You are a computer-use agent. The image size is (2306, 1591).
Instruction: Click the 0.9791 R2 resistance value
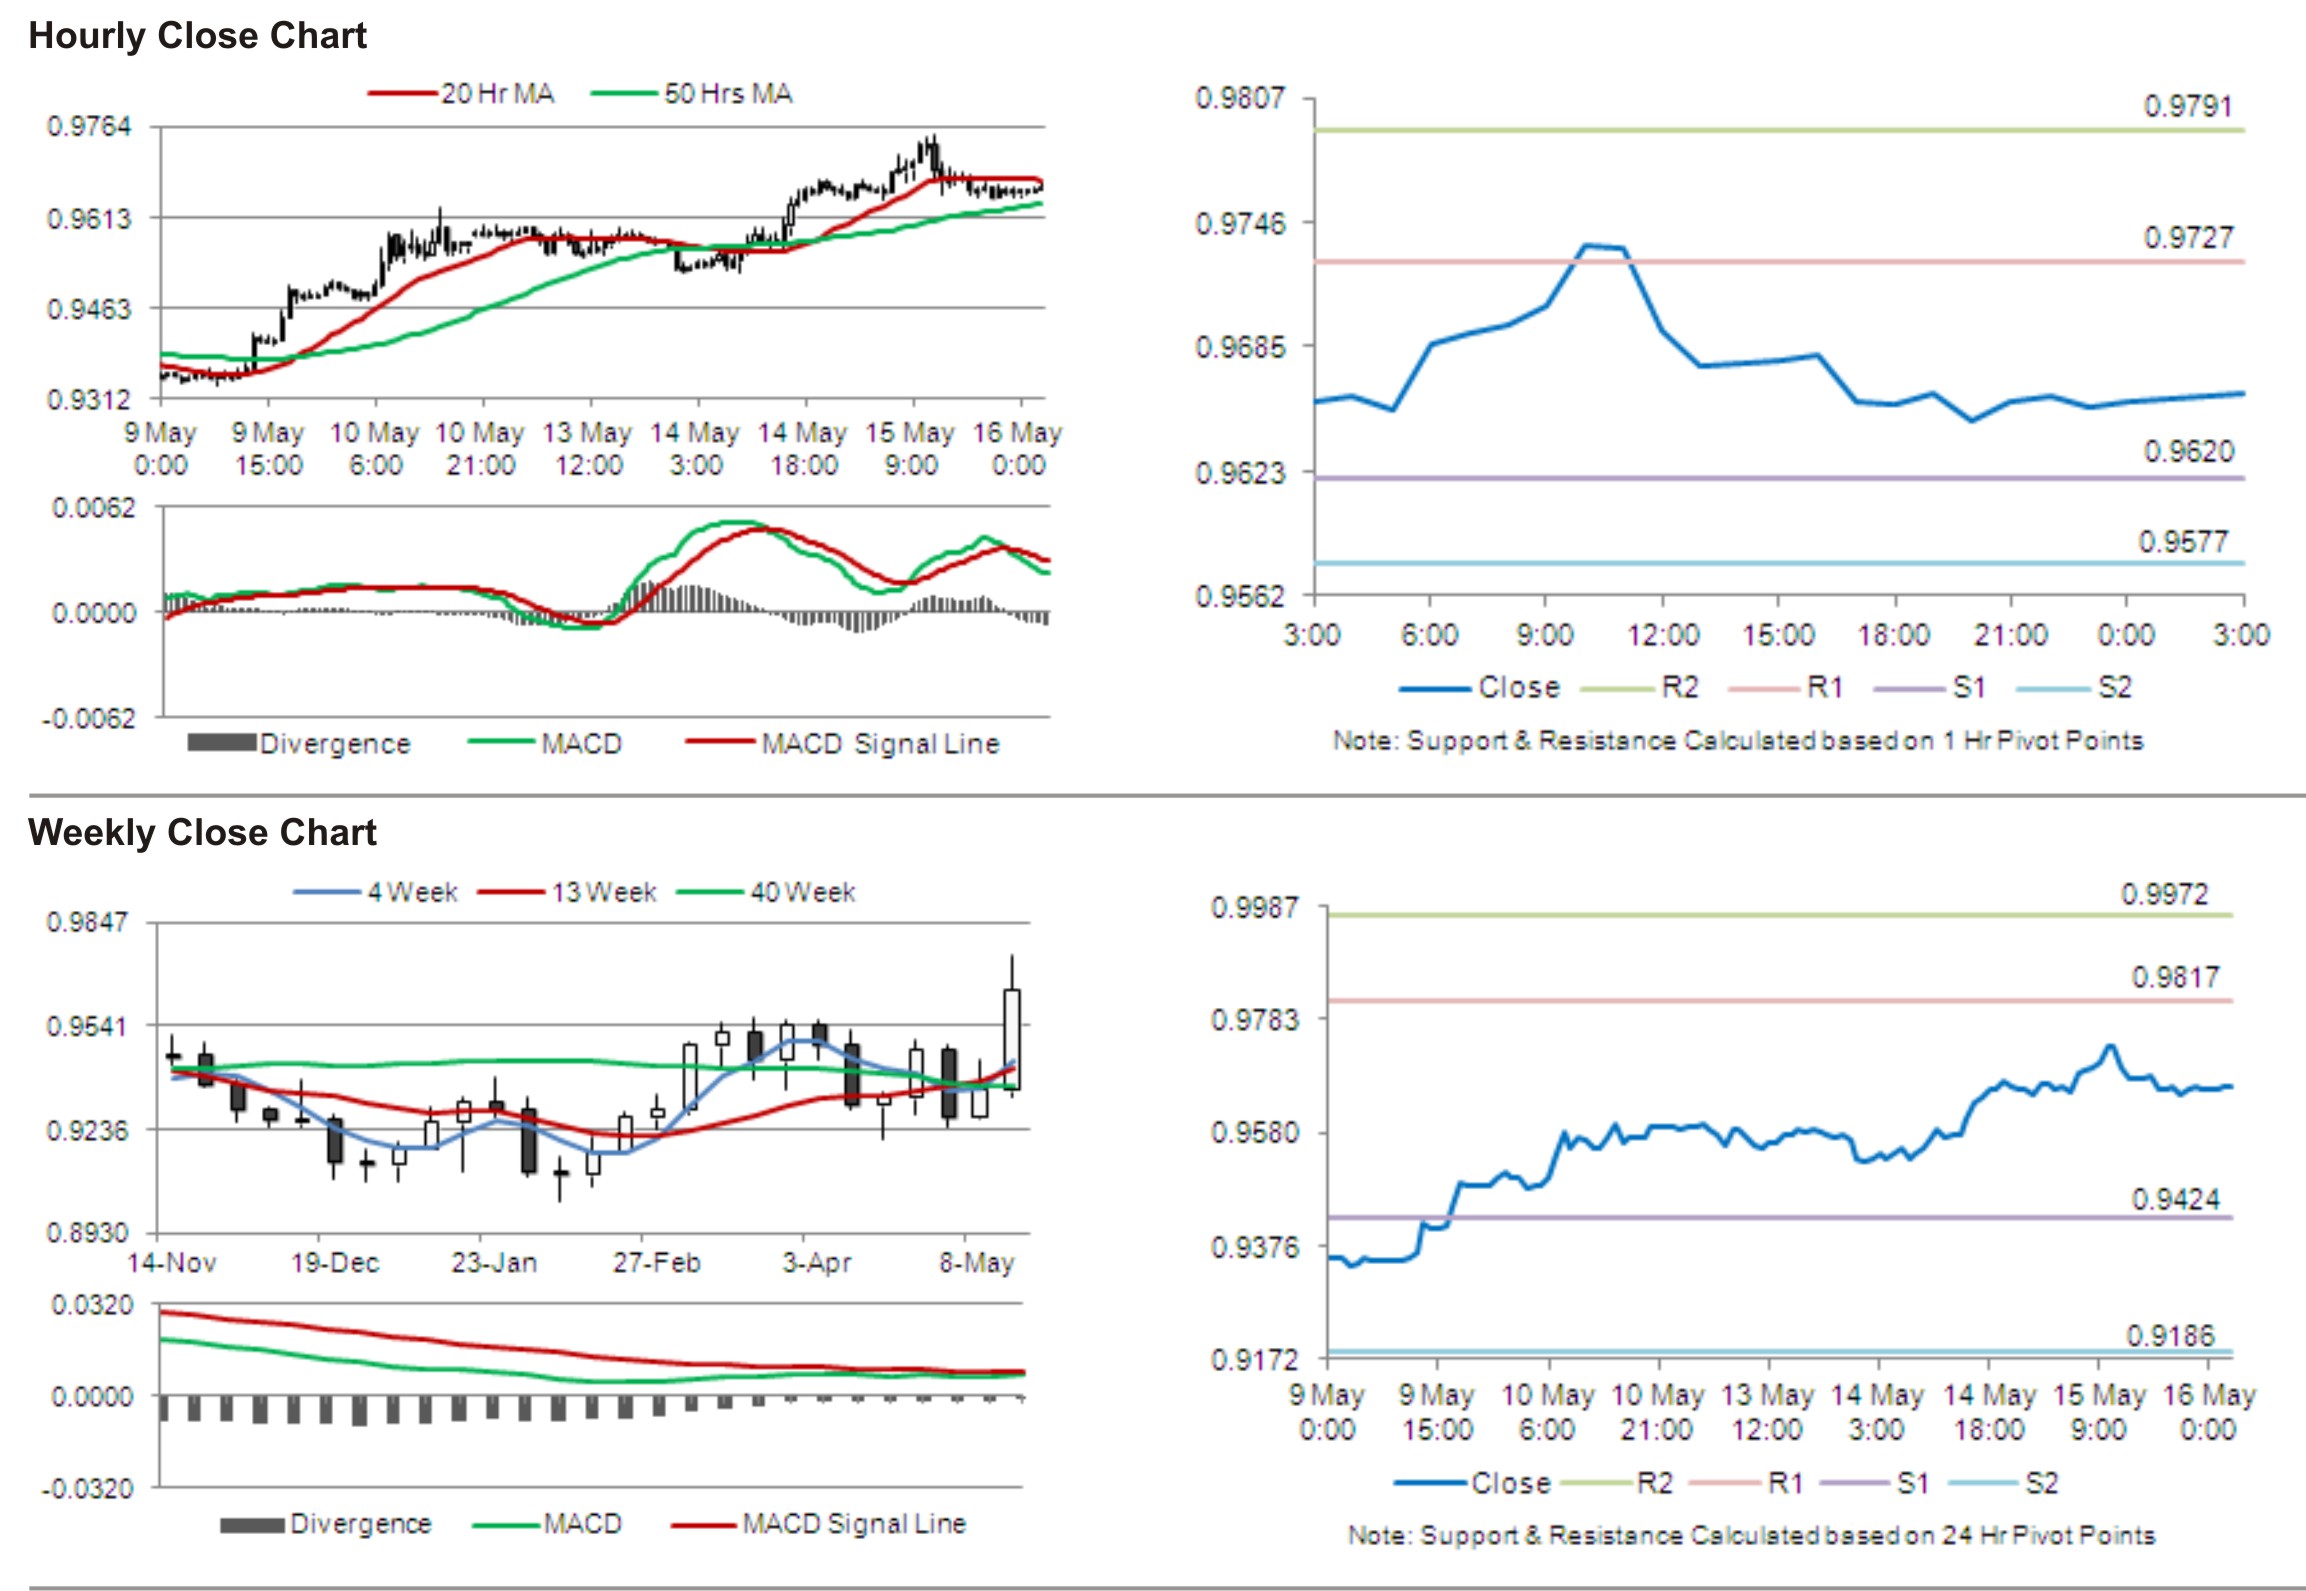pos(2188,106)
